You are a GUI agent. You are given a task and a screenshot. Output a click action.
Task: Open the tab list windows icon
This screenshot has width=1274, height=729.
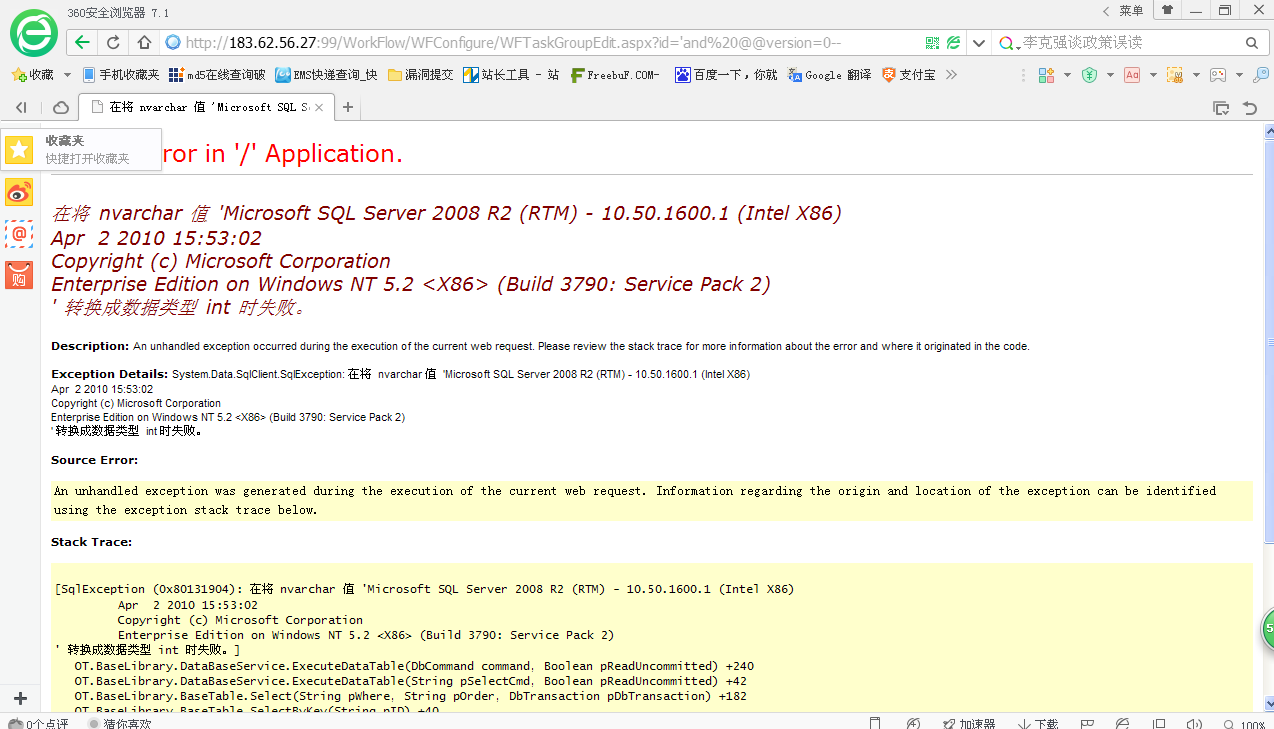(1220, 107)
